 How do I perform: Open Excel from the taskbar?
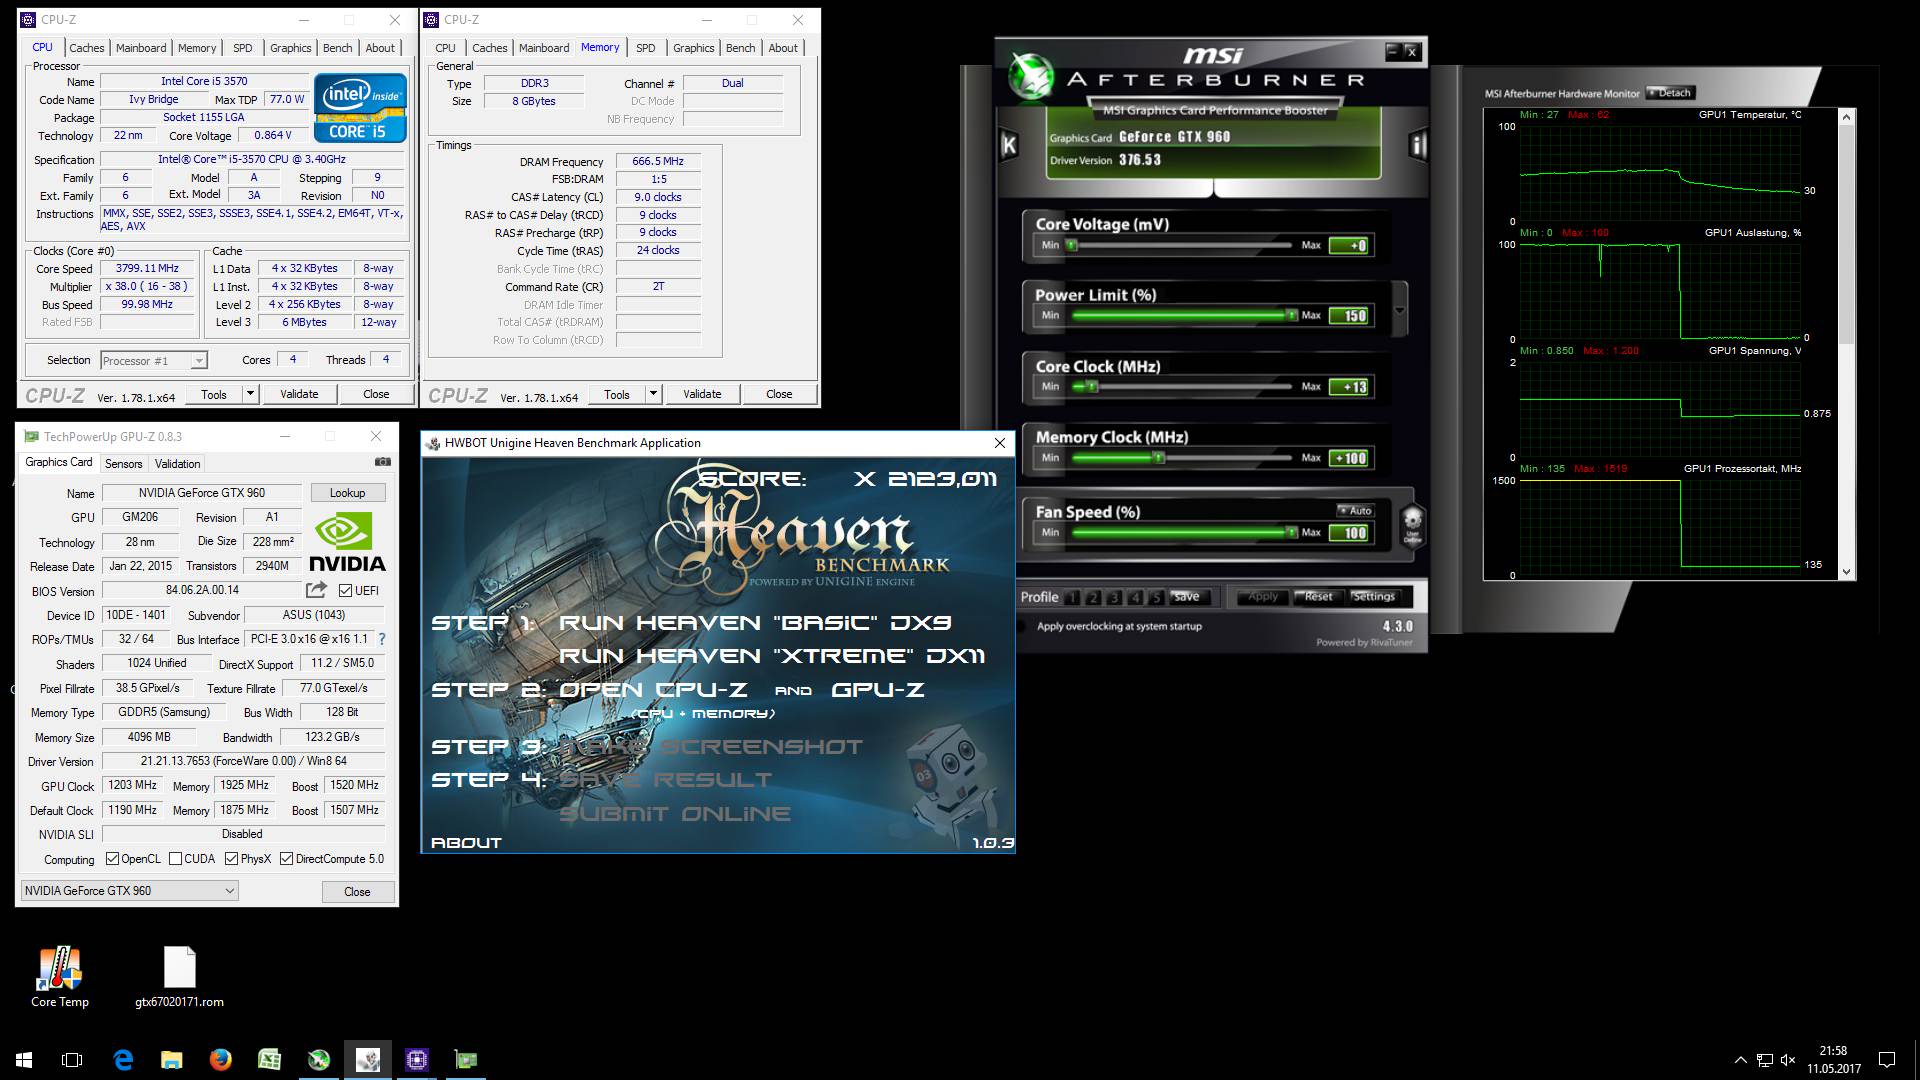[270, 1060]
